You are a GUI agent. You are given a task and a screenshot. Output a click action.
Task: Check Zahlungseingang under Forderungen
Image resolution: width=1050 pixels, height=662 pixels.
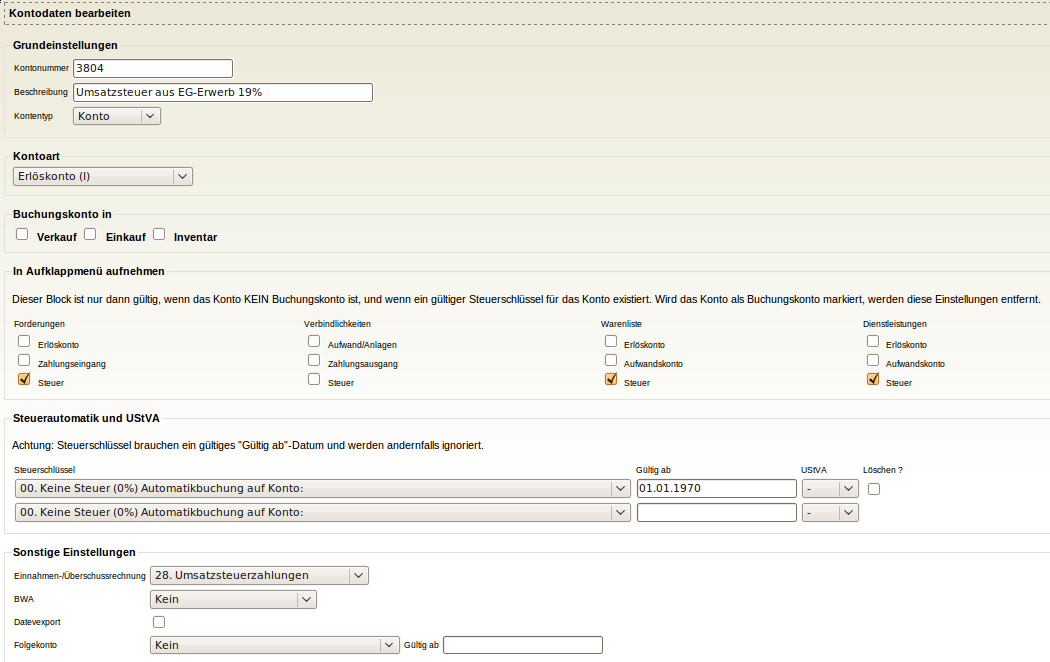click(23, 360)
